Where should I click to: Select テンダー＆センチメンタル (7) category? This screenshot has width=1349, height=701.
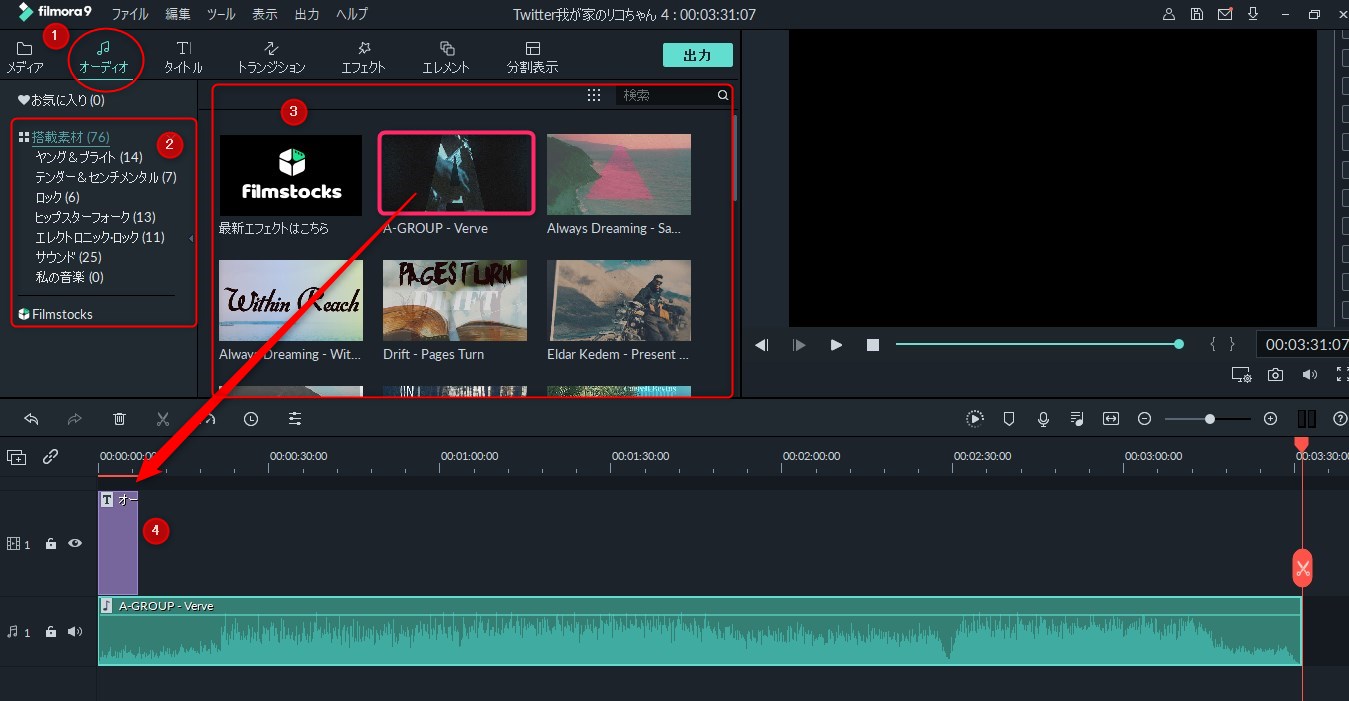(x=105, y=177)
